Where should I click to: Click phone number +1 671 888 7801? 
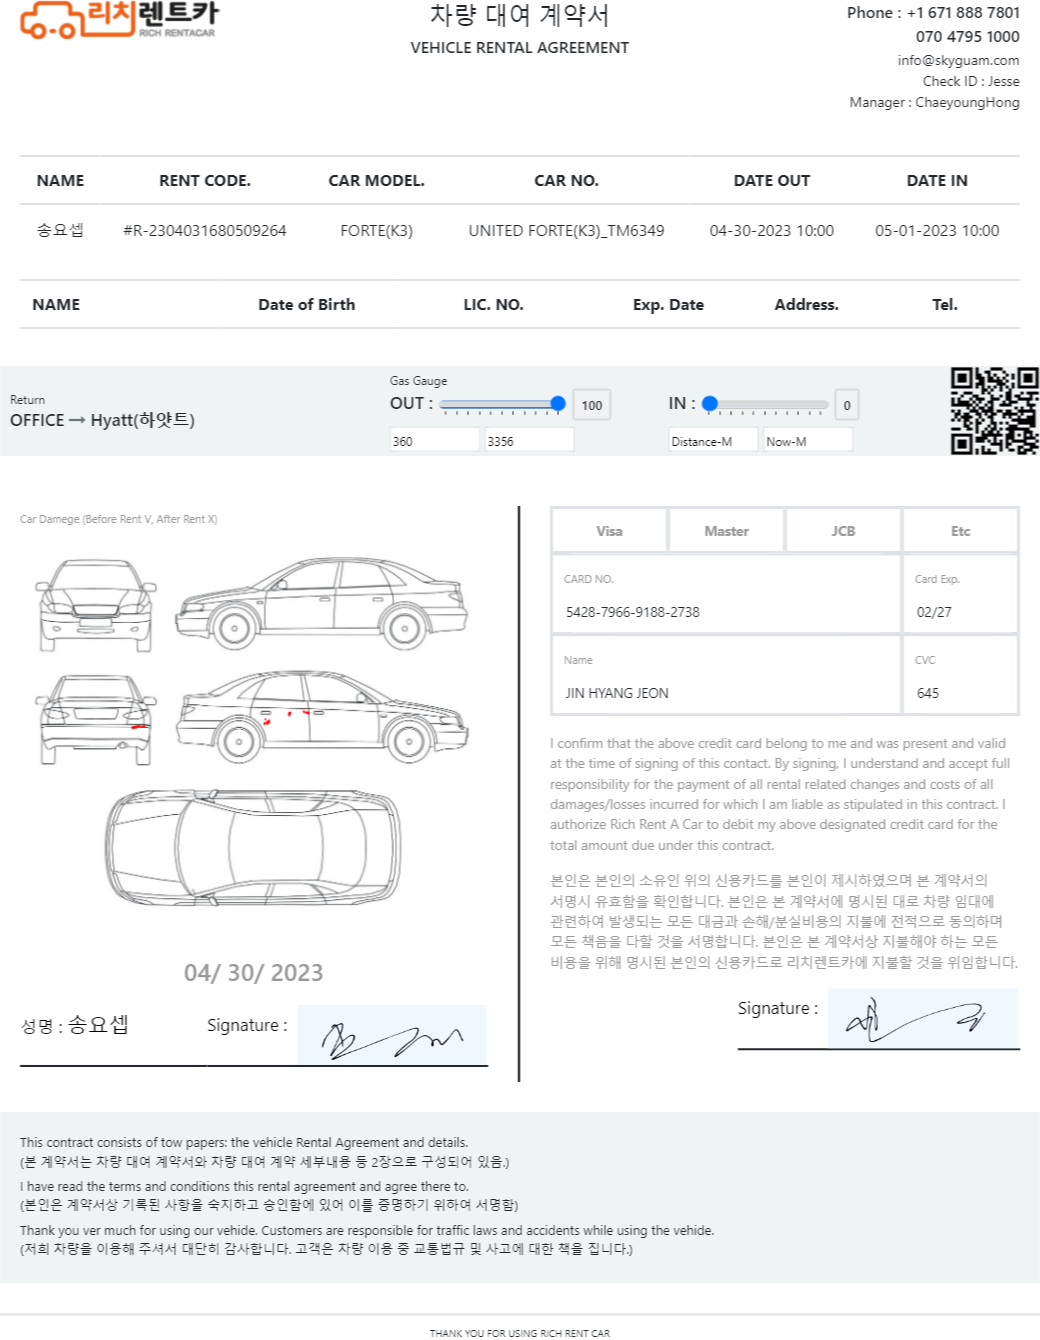pyautogui.click(x=963, y=13)
